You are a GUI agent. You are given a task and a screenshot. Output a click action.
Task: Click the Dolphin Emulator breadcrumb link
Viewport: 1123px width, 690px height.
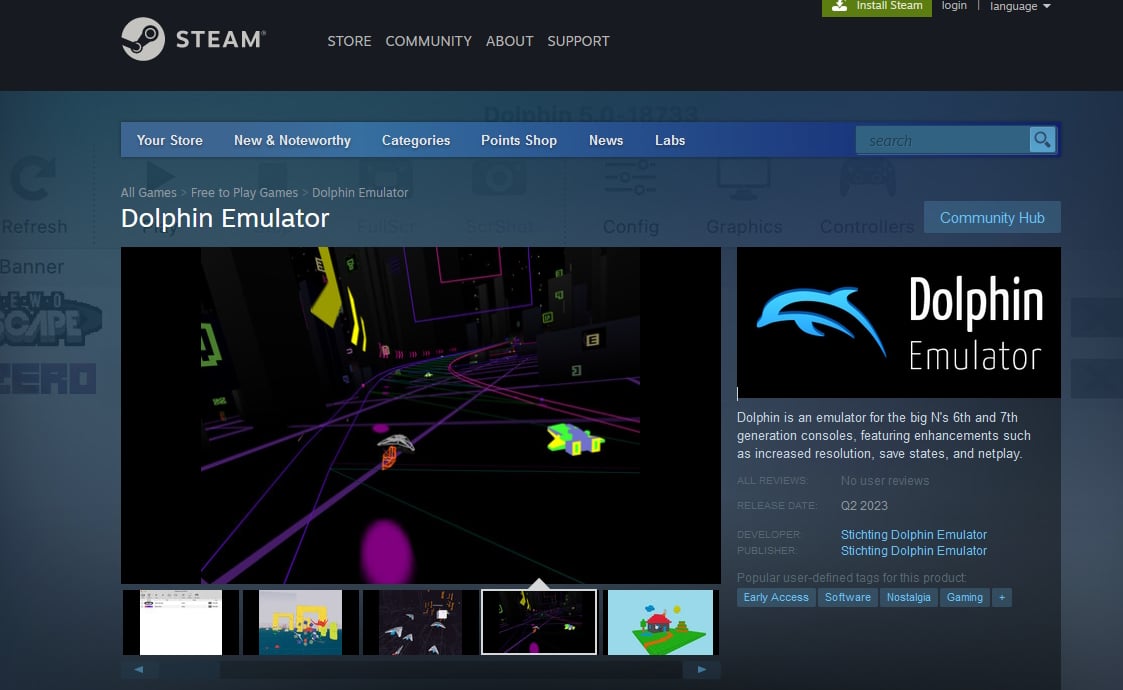[x=360, y=193]
